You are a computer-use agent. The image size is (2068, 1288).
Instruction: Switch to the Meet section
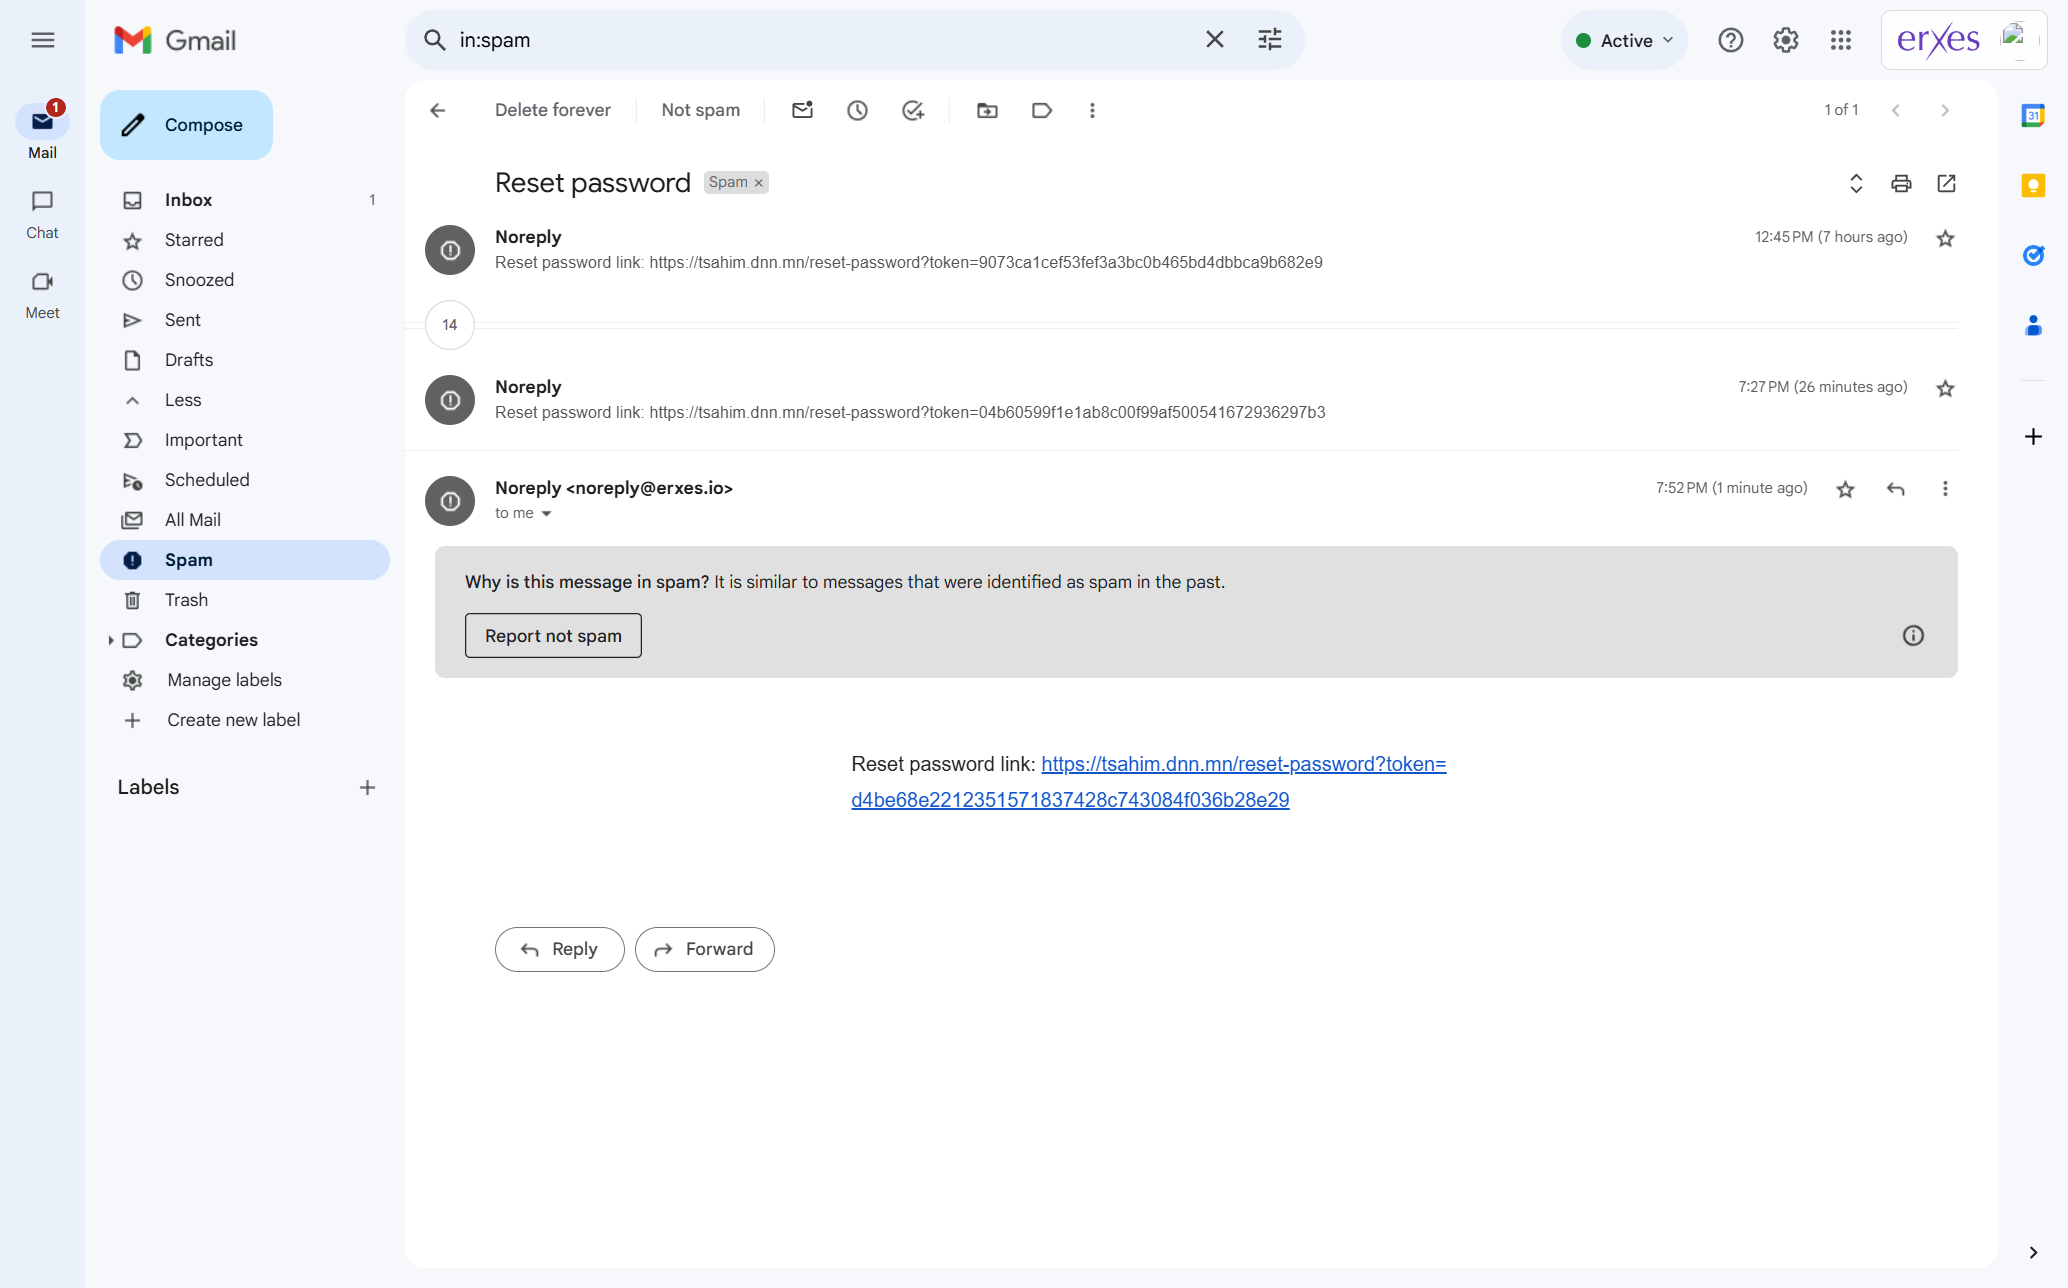click(42, 295)
